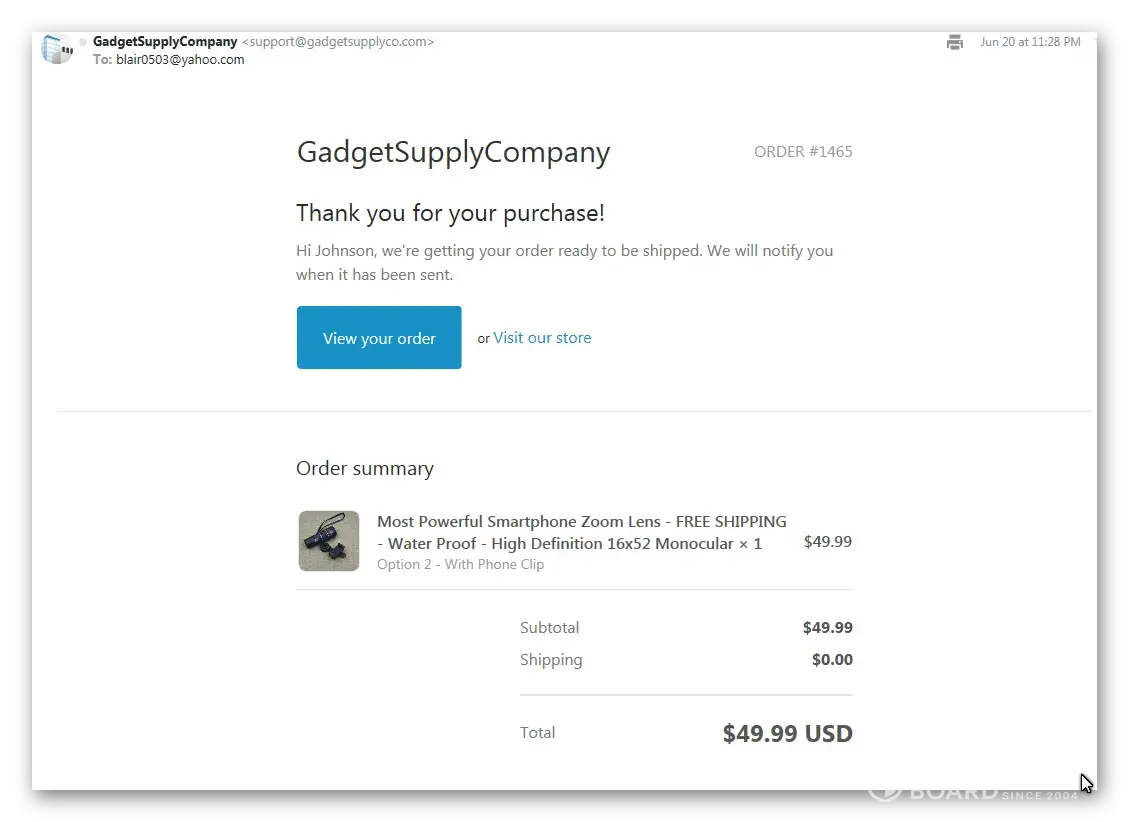Click the Smartphone Zoom Lens product title
This screenshot has height=822, width=1129.
(581, 532)
